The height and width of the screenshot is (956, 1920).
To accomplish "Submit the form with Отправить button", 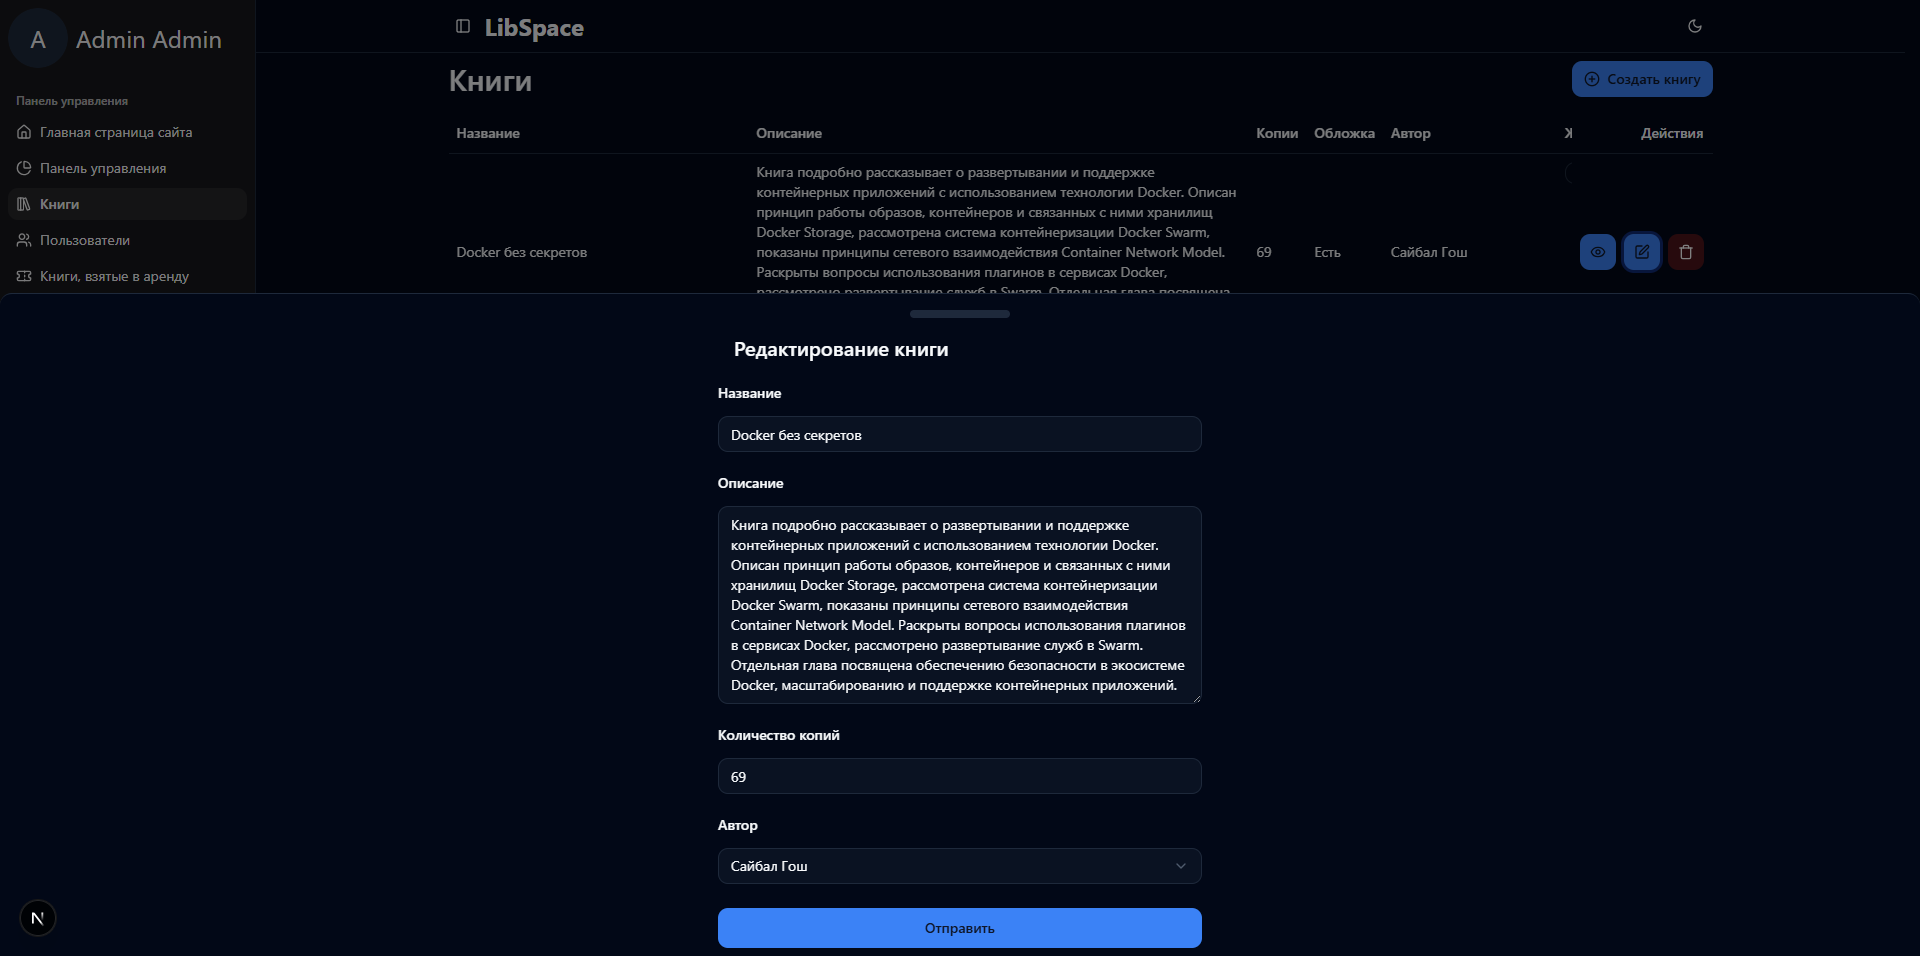I will click(x=959, y=928).
